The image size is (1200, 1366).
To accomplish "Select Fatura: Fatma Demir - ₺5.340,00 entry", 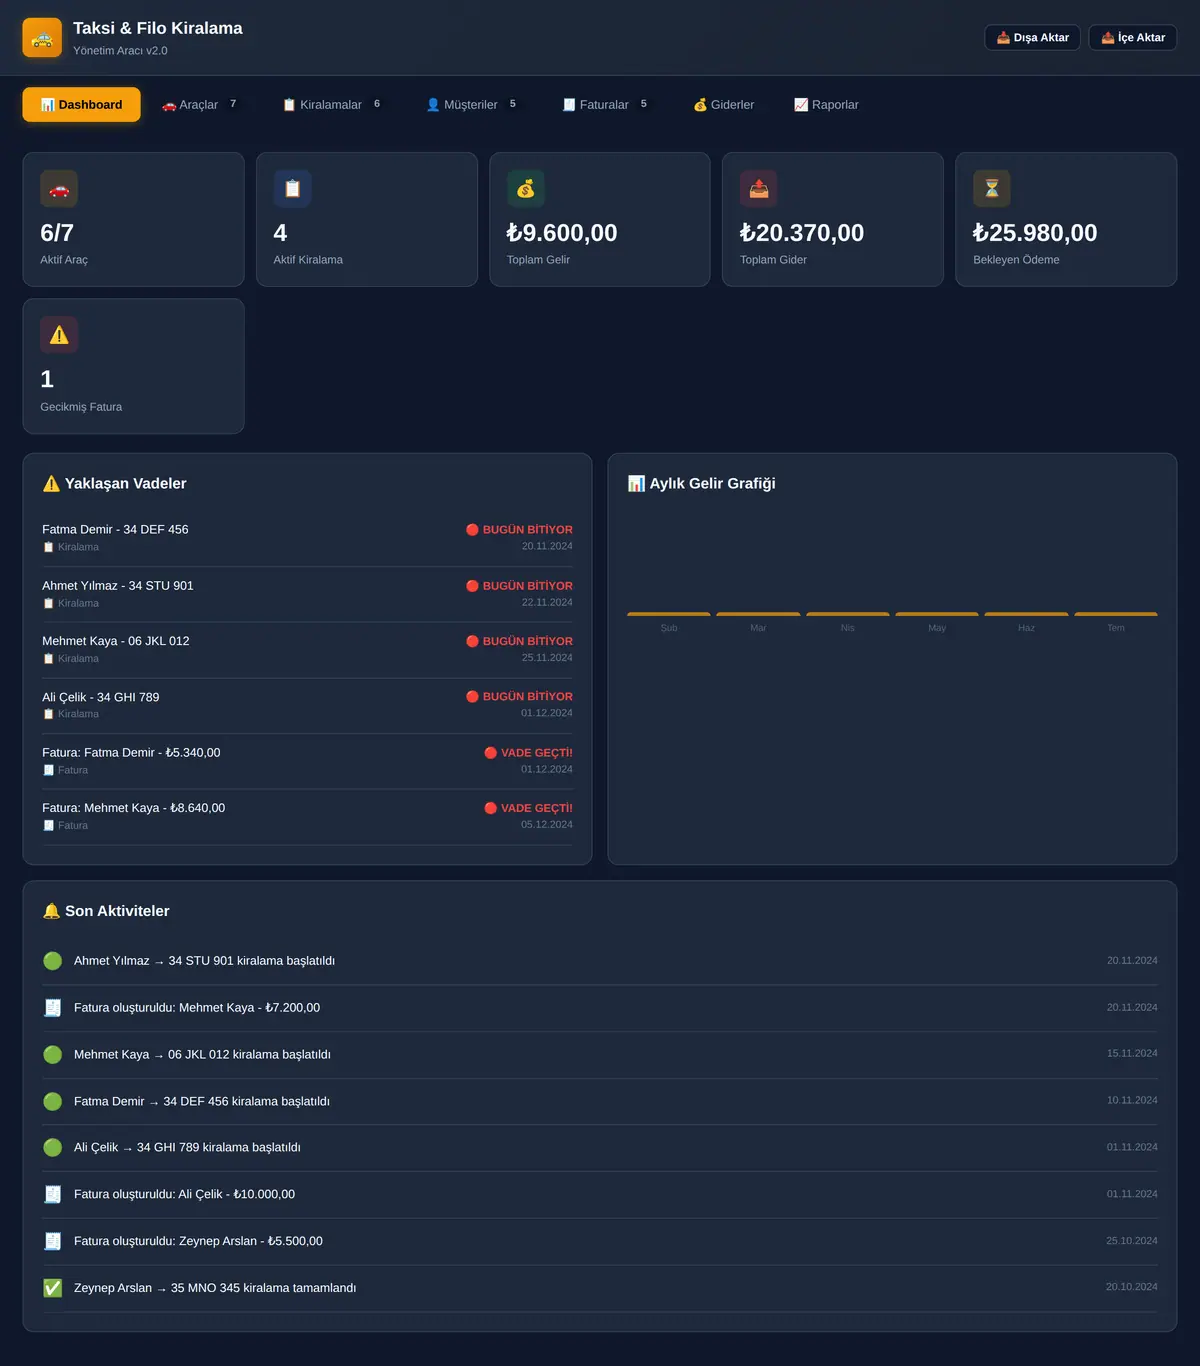I will pyautogui.click(x=307, y=761).
